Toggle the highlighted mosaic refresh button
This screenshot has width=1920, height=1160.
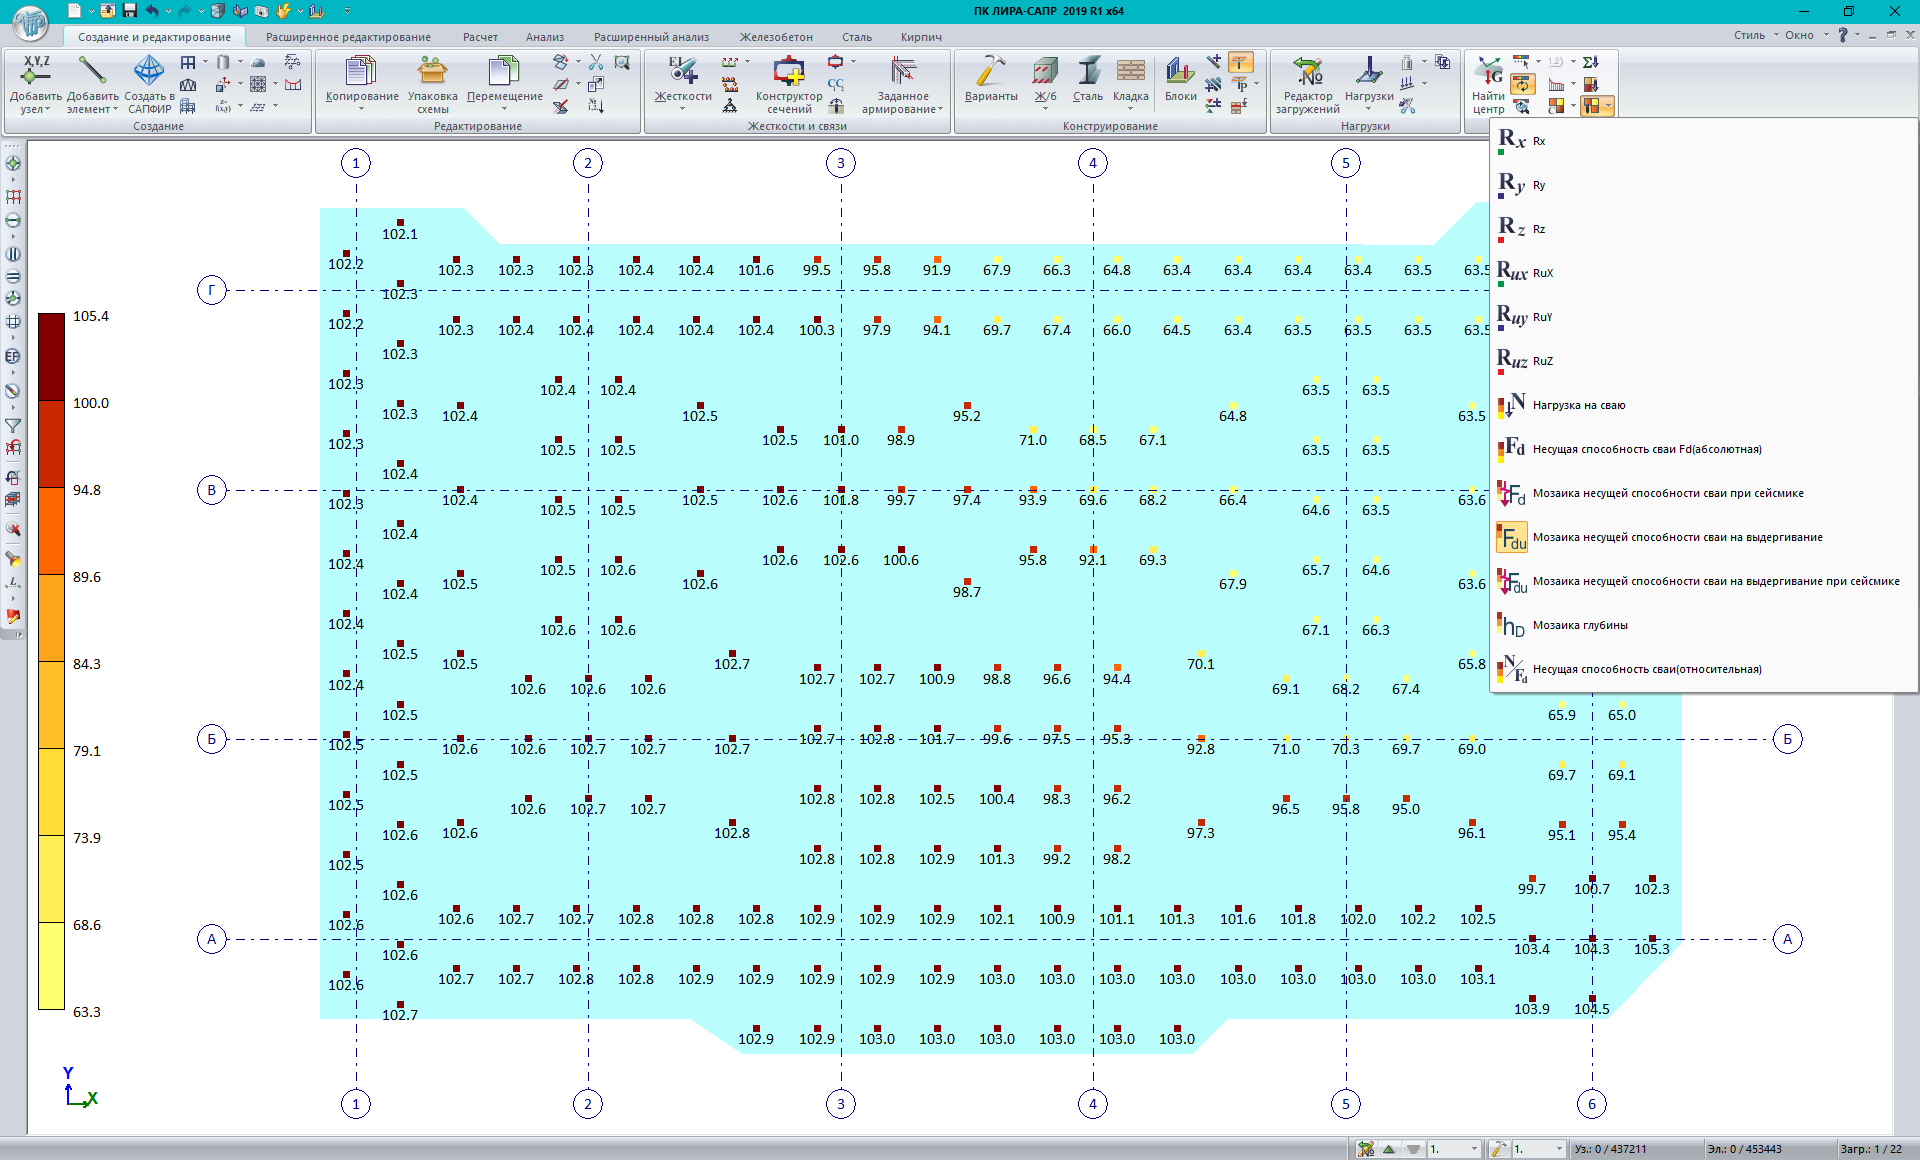(x=1522, y=84)
